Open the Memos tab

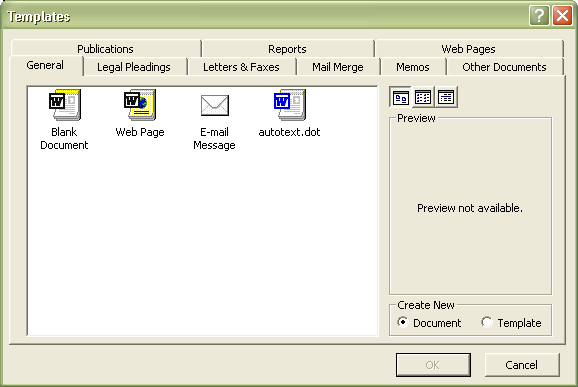click(x=413, y=67)
